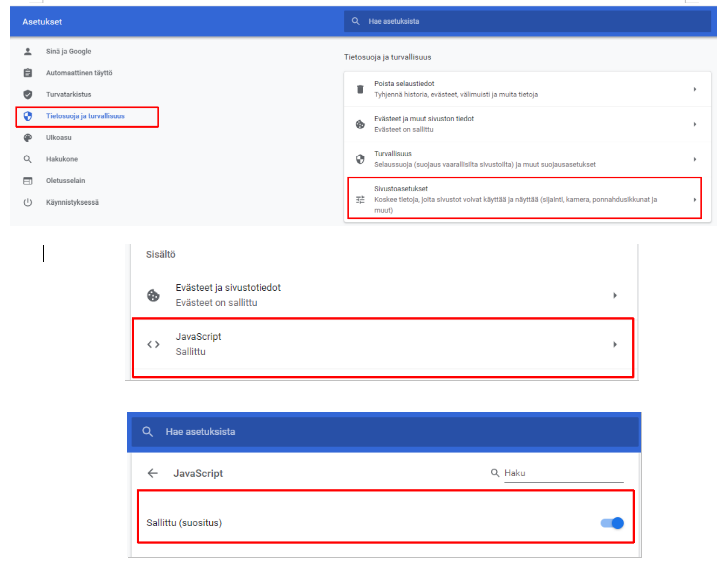Click the magnifier icon beside Hakukone
The height and width of the screenshot is (566, 727).
point(28,159)
